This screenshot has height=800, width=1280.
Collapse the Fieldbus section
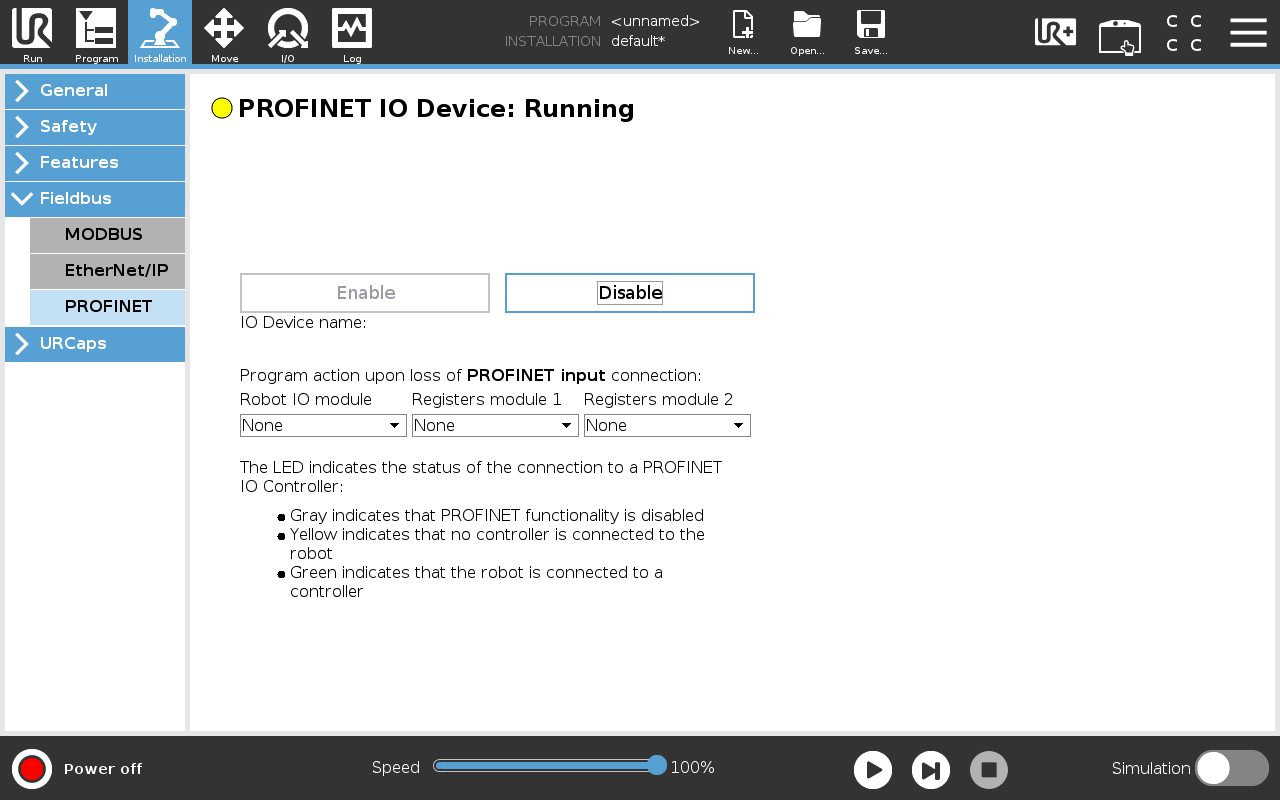tap(95, 199)
